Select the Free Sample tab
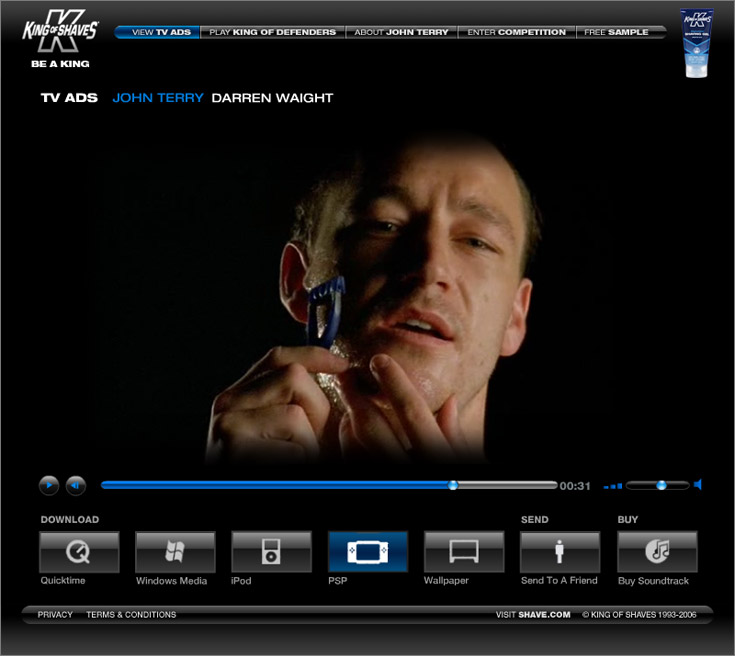This screenshot has width=735, height=656. pyautogui.click(x=616, y=32)
